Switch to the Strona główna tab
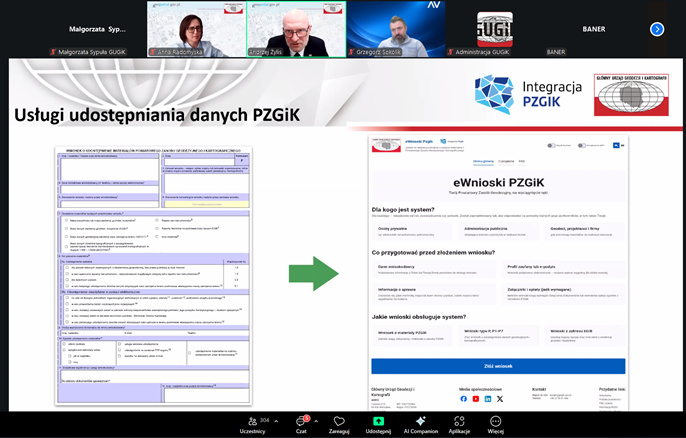Viewport: 686px width, 438px height. pos(483,161)
